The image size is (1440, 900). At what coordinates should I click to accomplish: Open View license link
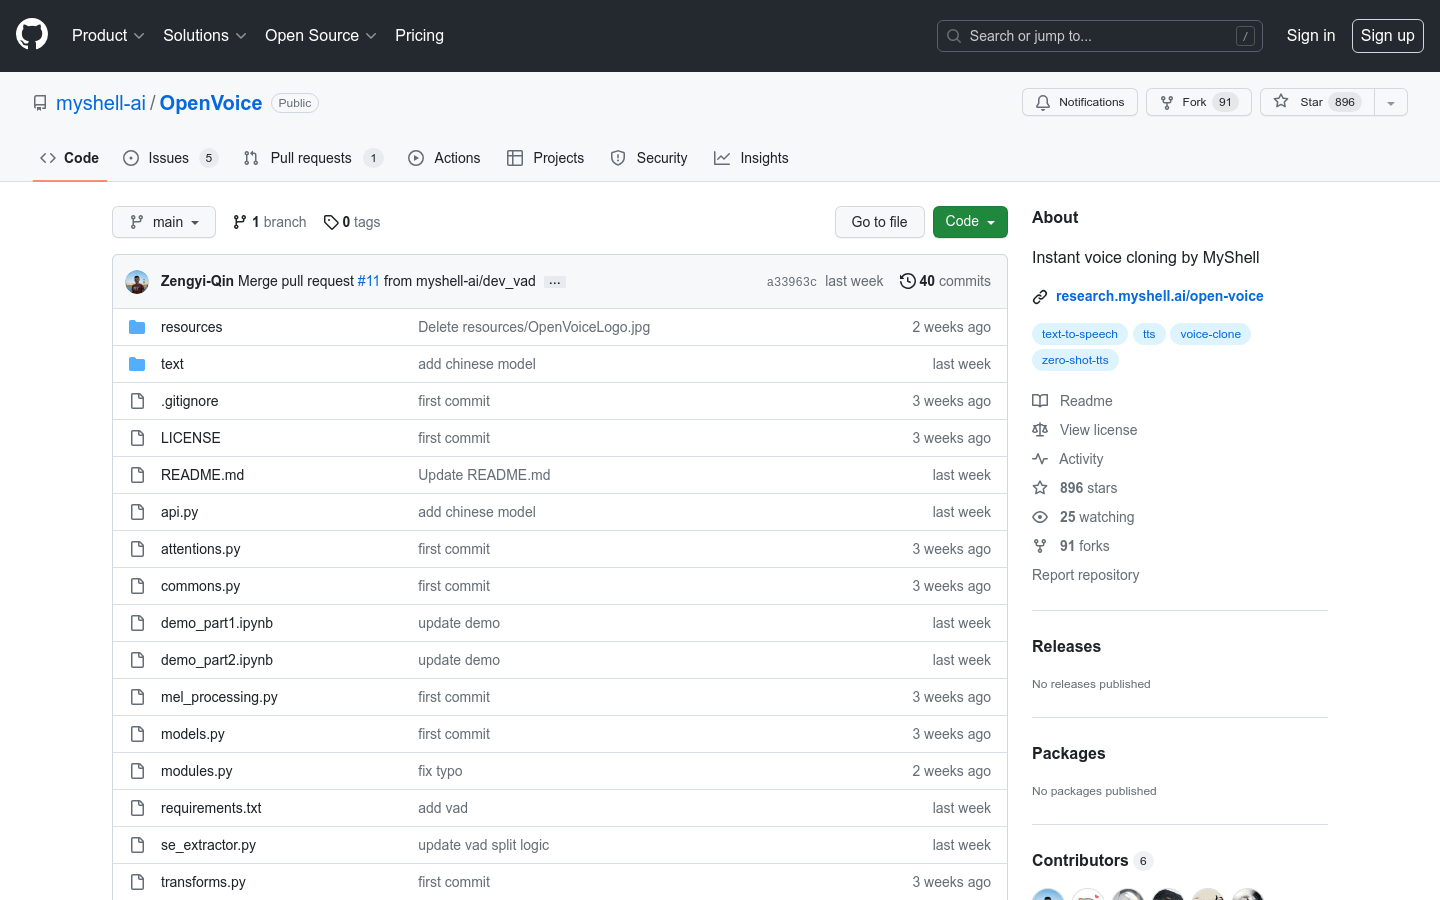[1085, 430]
